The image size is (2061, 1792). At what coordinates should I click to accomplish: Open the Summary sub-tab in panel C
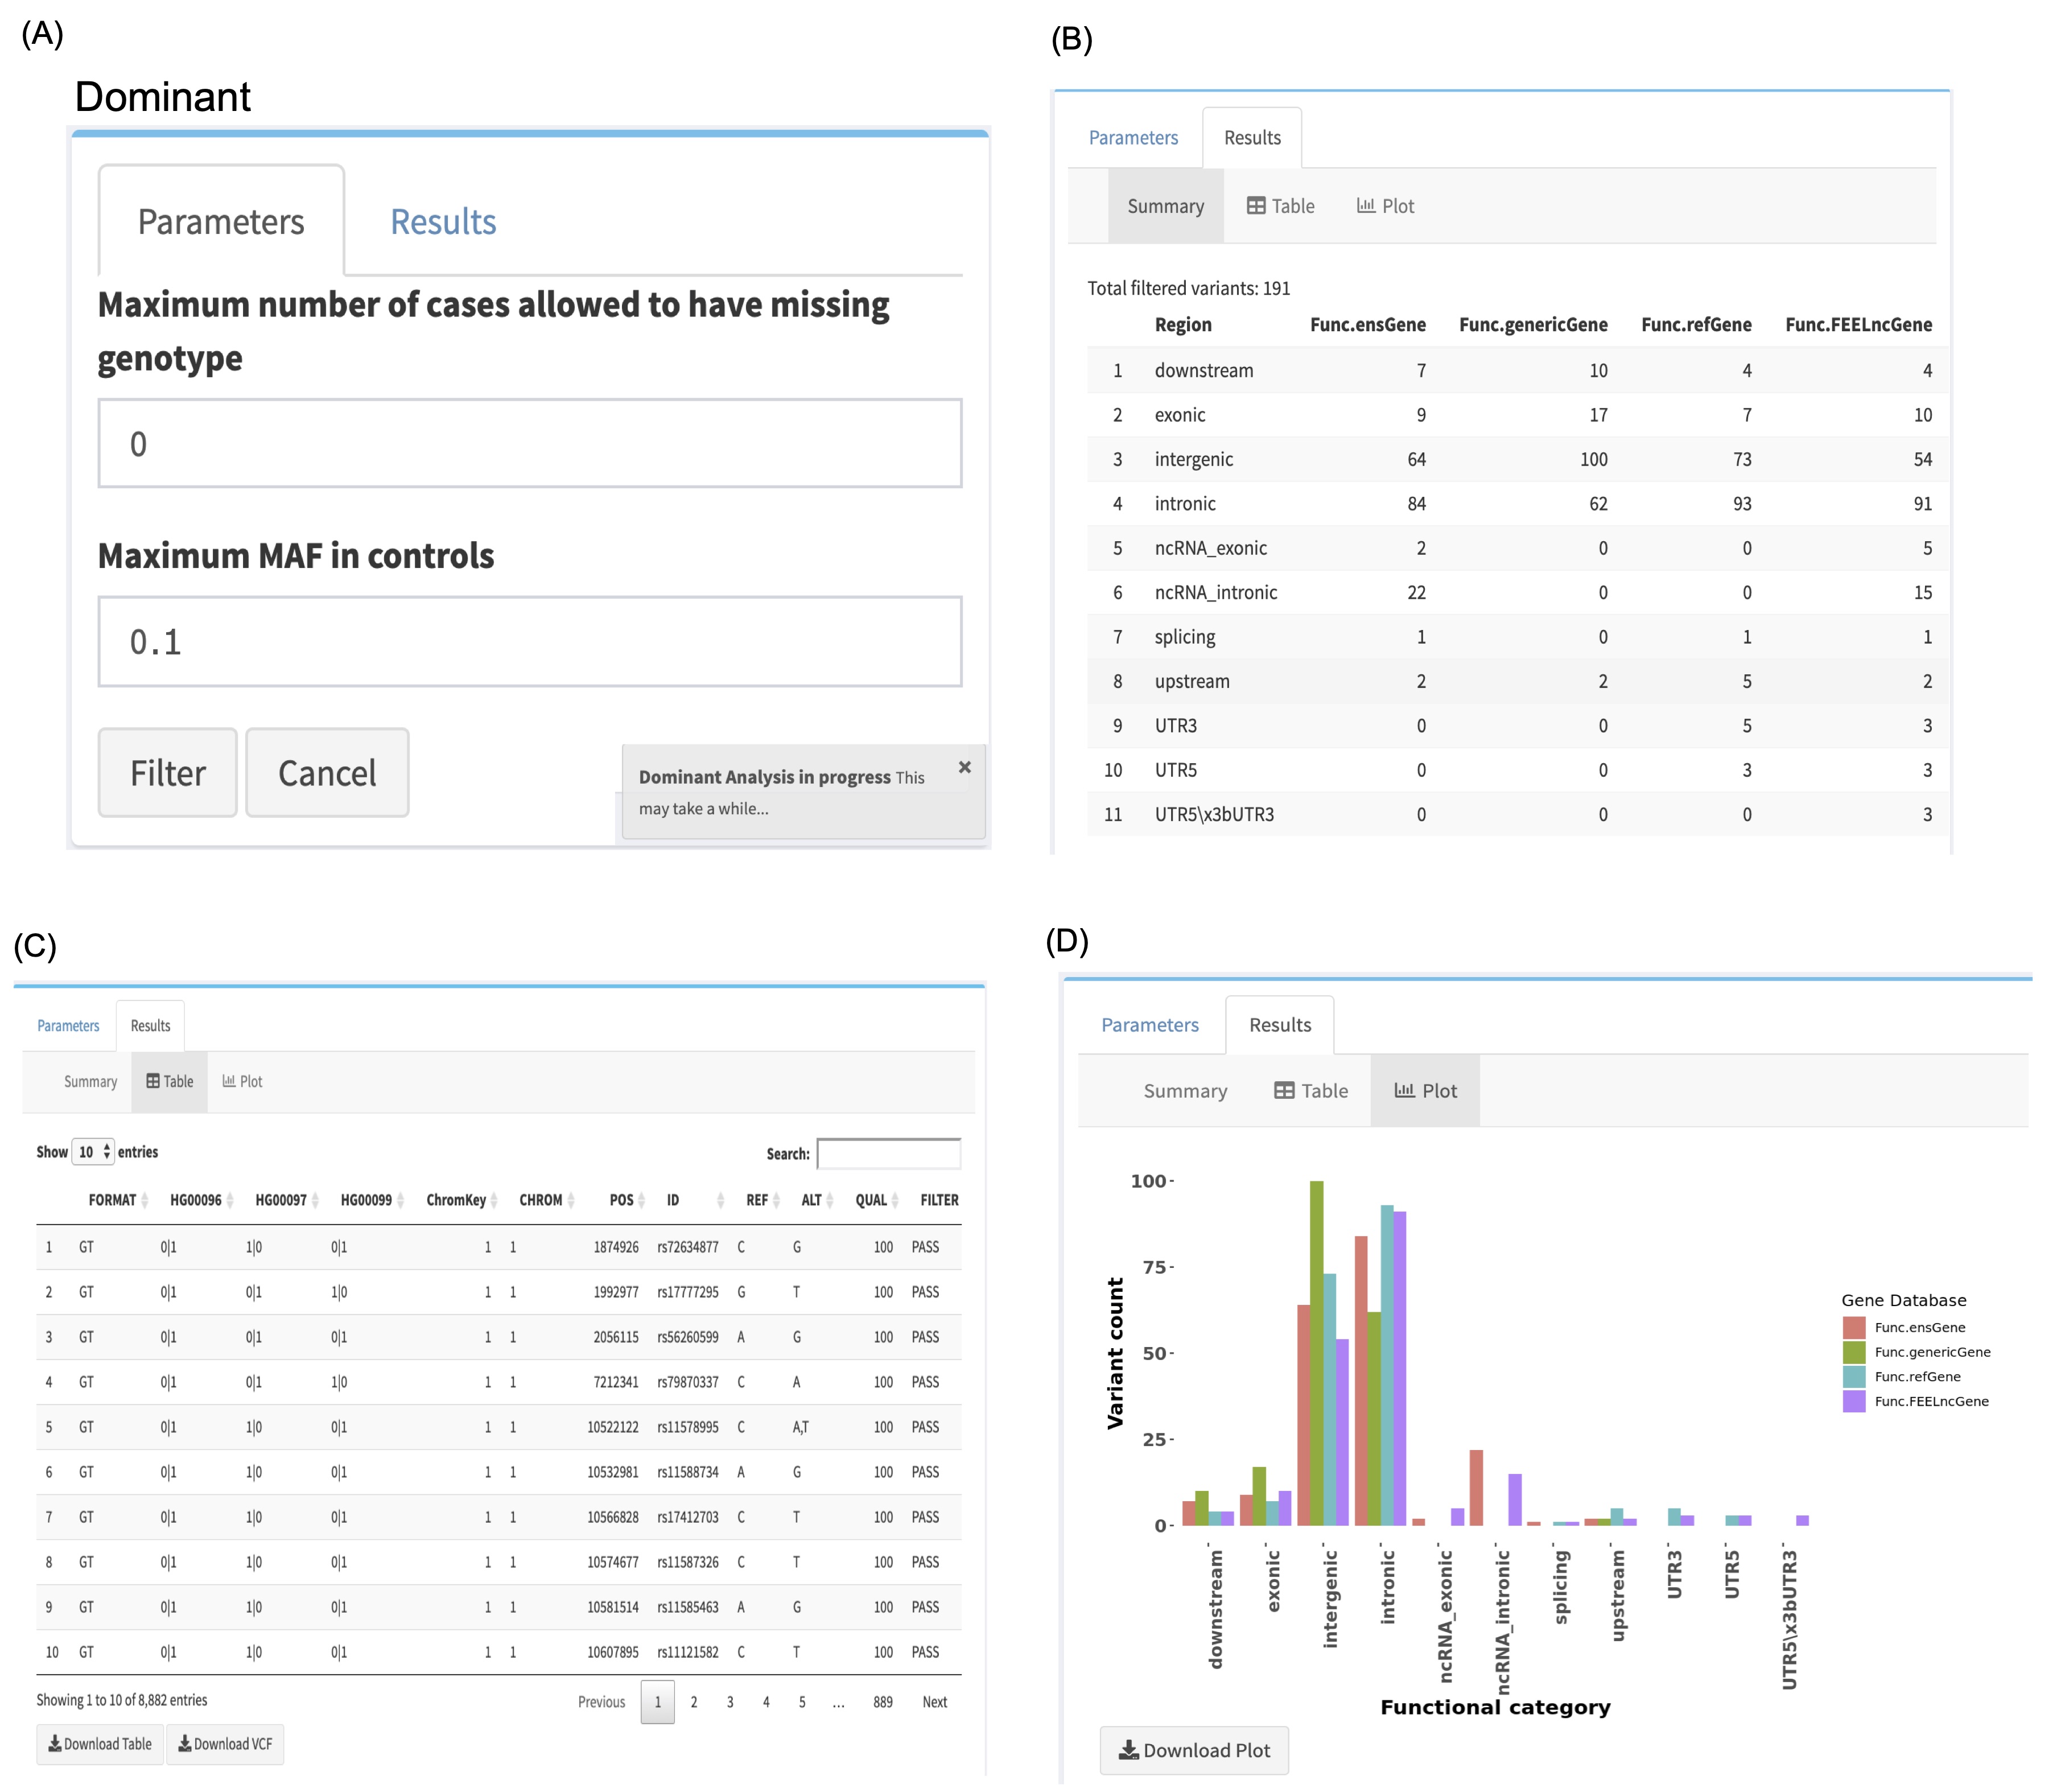click(90, 1082)
